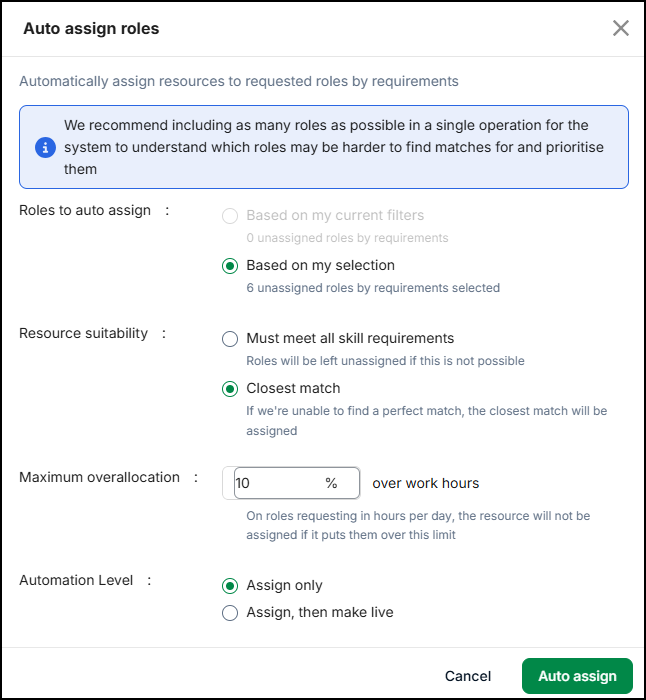Click '0 unassigned roles by requirements' text
The image size is (646, 700).
(x=347, y=238)
